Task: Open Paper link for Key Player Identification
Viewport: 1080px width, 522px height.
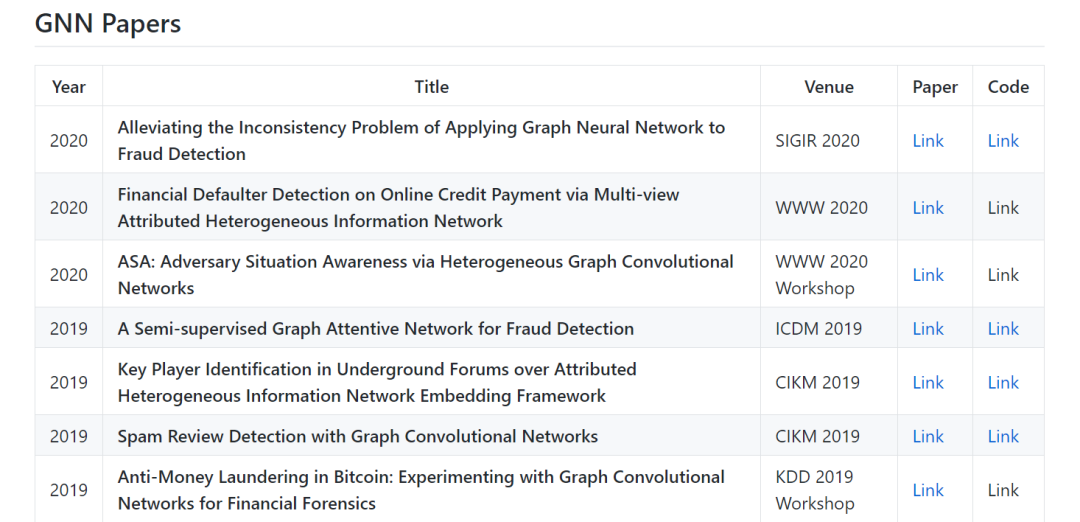Action: 927,383
